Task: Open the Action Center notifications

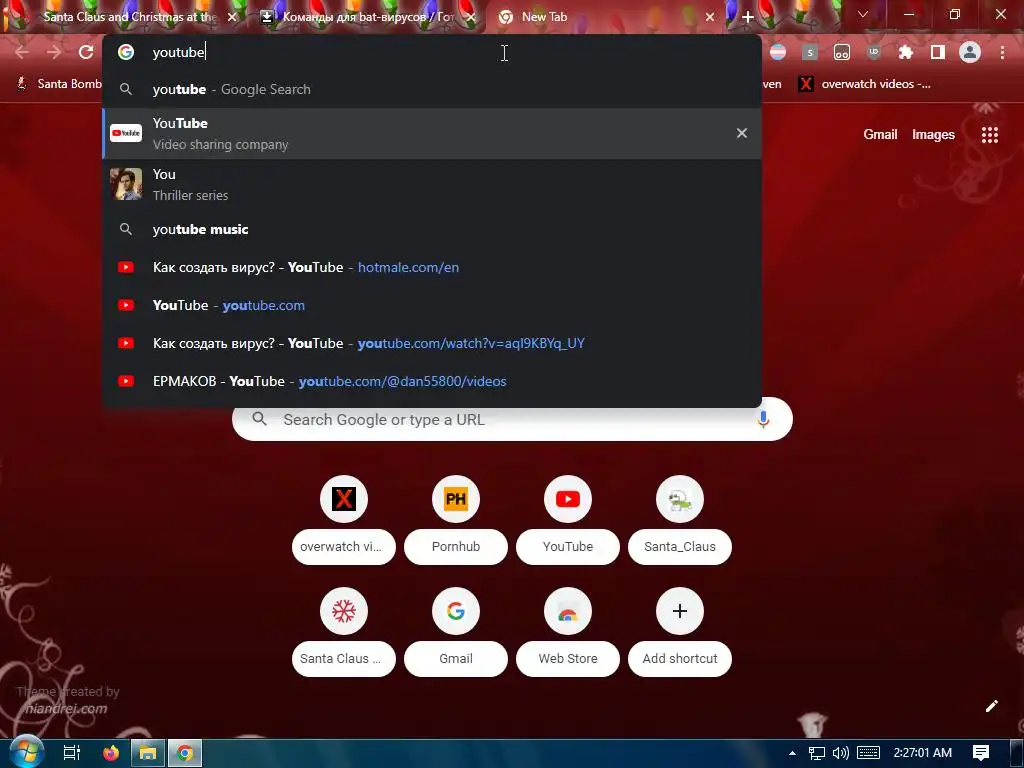Action: (x=980, y=753)
